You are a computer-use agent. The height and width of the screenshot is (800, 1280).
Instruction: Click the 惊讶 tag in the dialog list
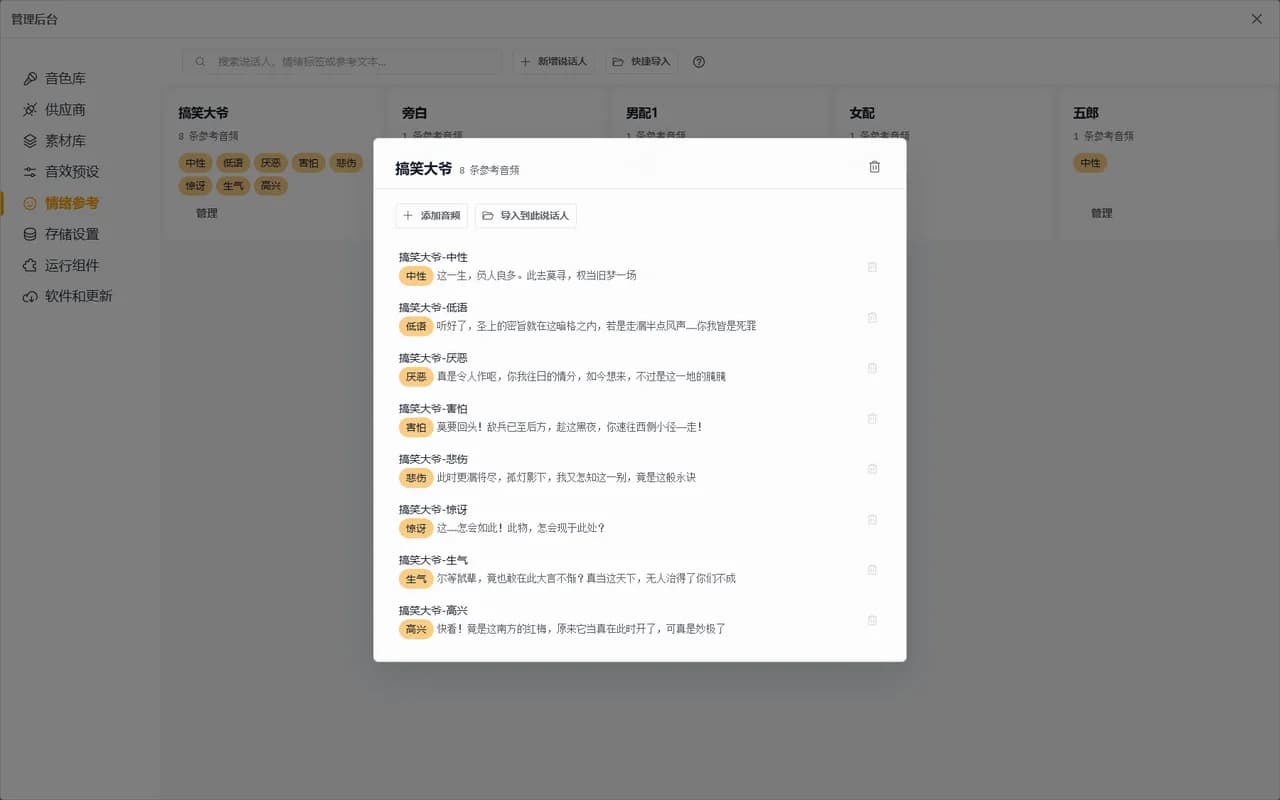click(416, 528)
